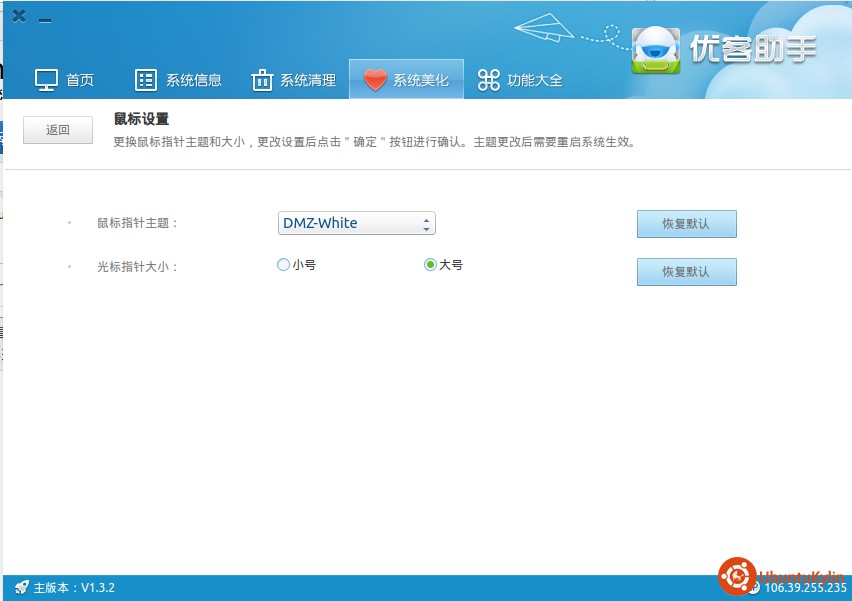Switch to the 系统美化 tab
The height and width of the screenshot is (601, 852).
coord(406,80)
